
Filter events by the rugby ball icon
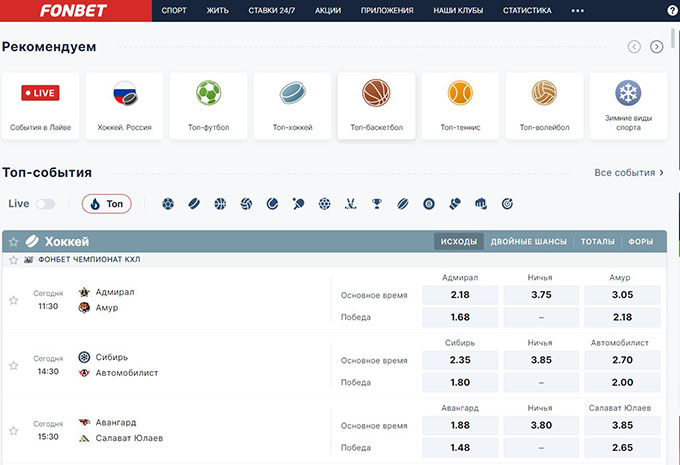click(403, 203)
